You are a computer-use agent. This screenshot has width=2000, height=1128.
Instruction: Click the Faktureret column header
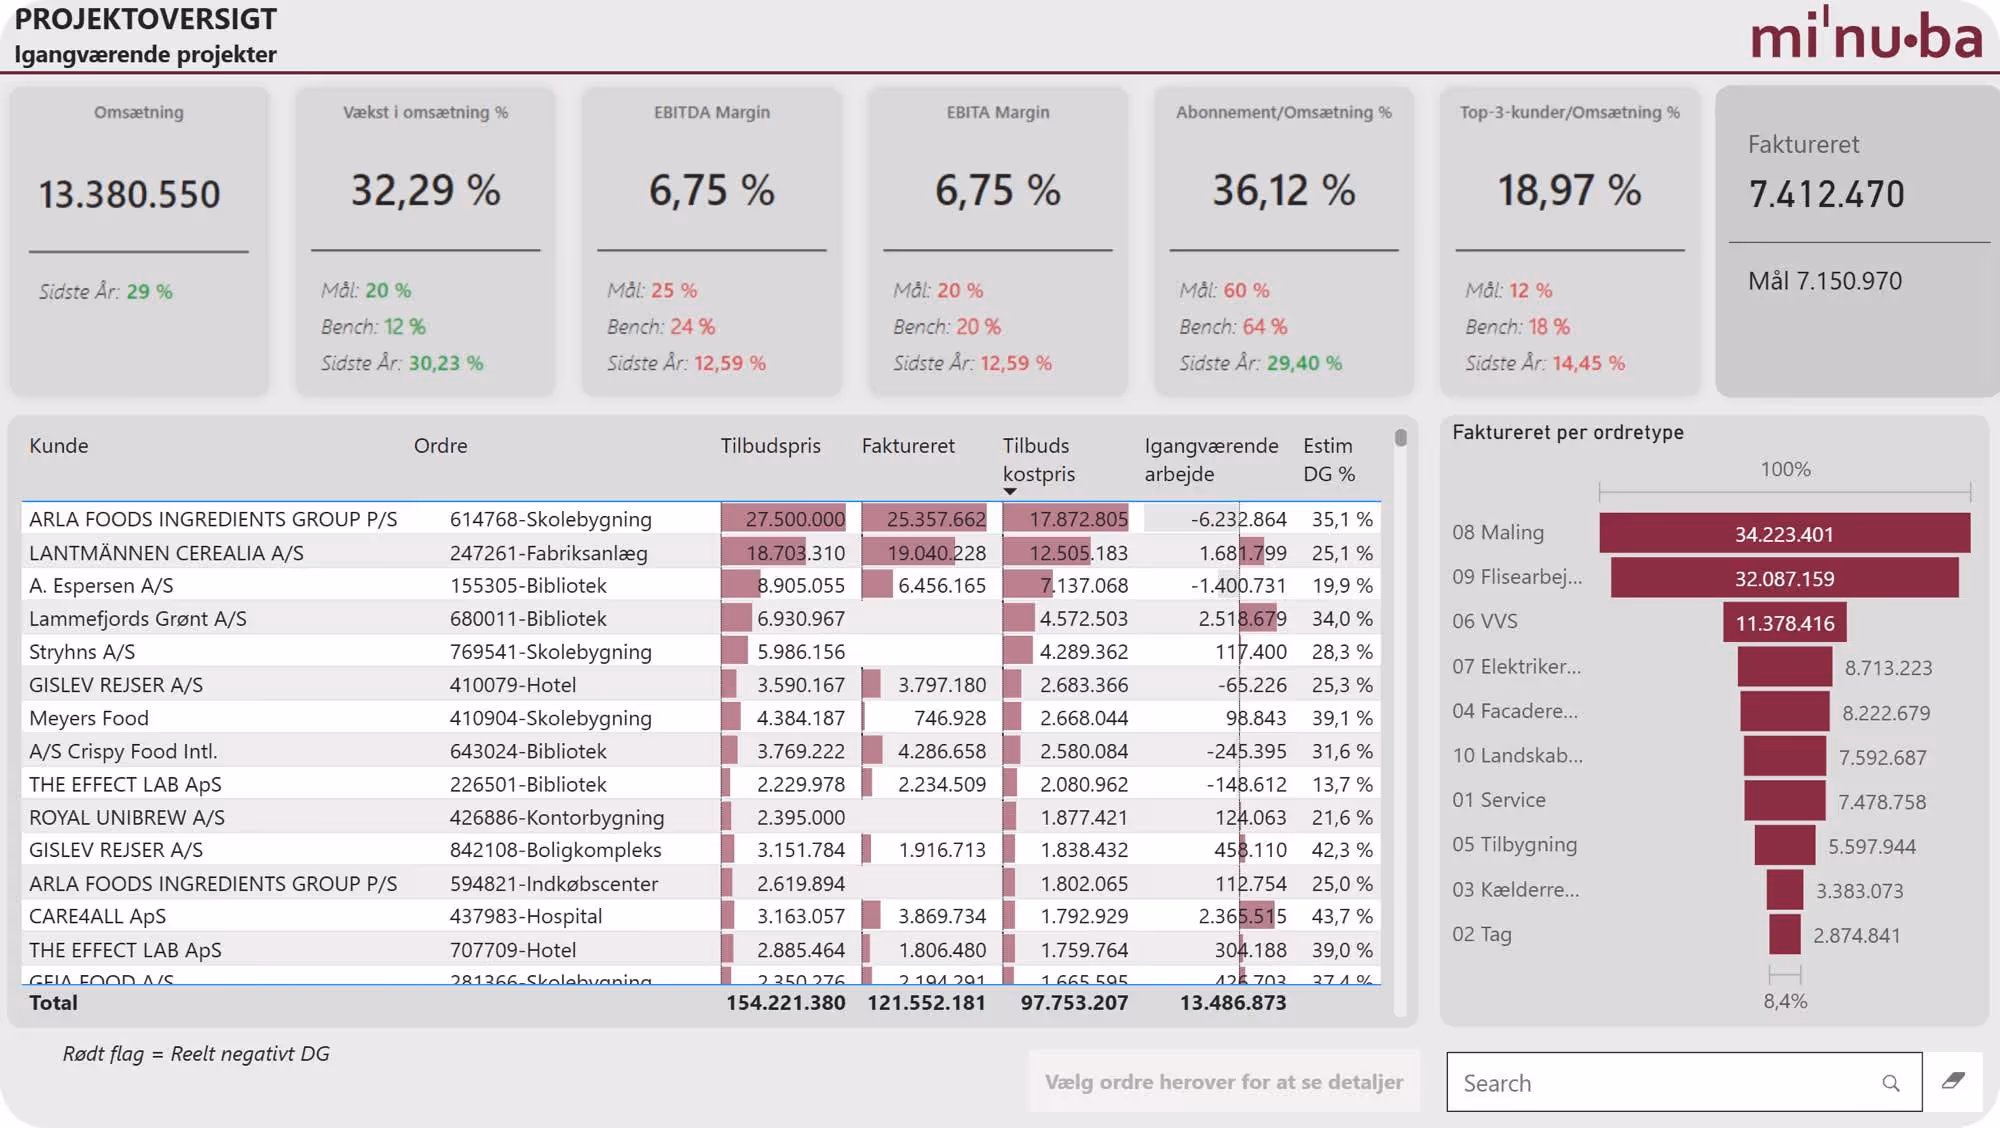pos(907,446)
